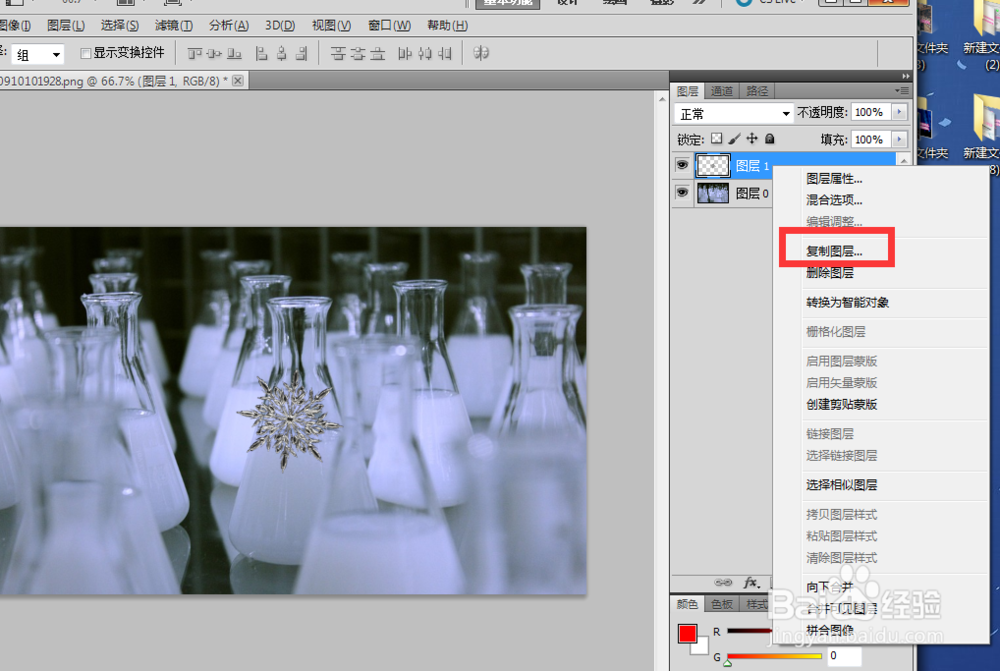Screen dimensions: 1000x671
Task: Choose 拼合图像 from the context menu
Action: [830, 630]
